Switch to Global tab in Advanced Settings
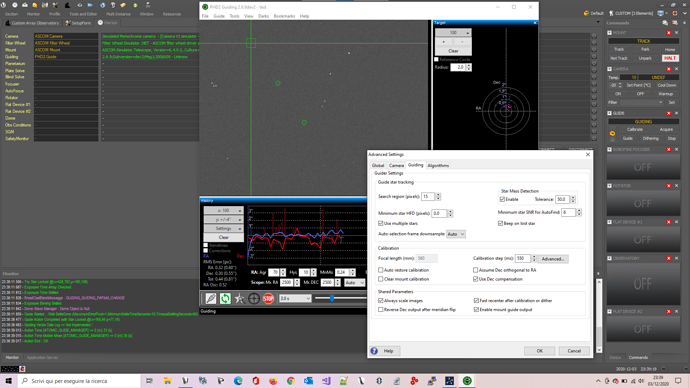This screenshot has height=388, width=690. point(378,165)
